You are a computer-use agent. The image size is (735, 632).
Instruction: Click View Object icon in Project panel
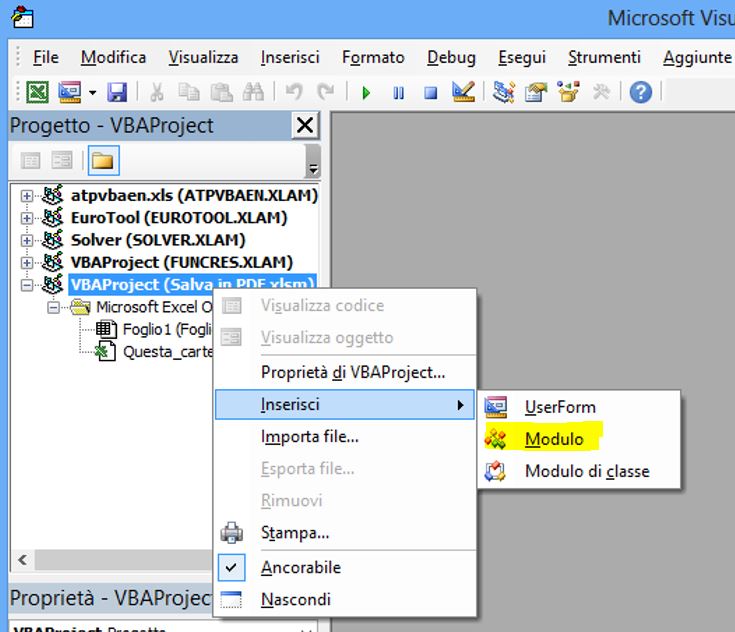(62, 161)
